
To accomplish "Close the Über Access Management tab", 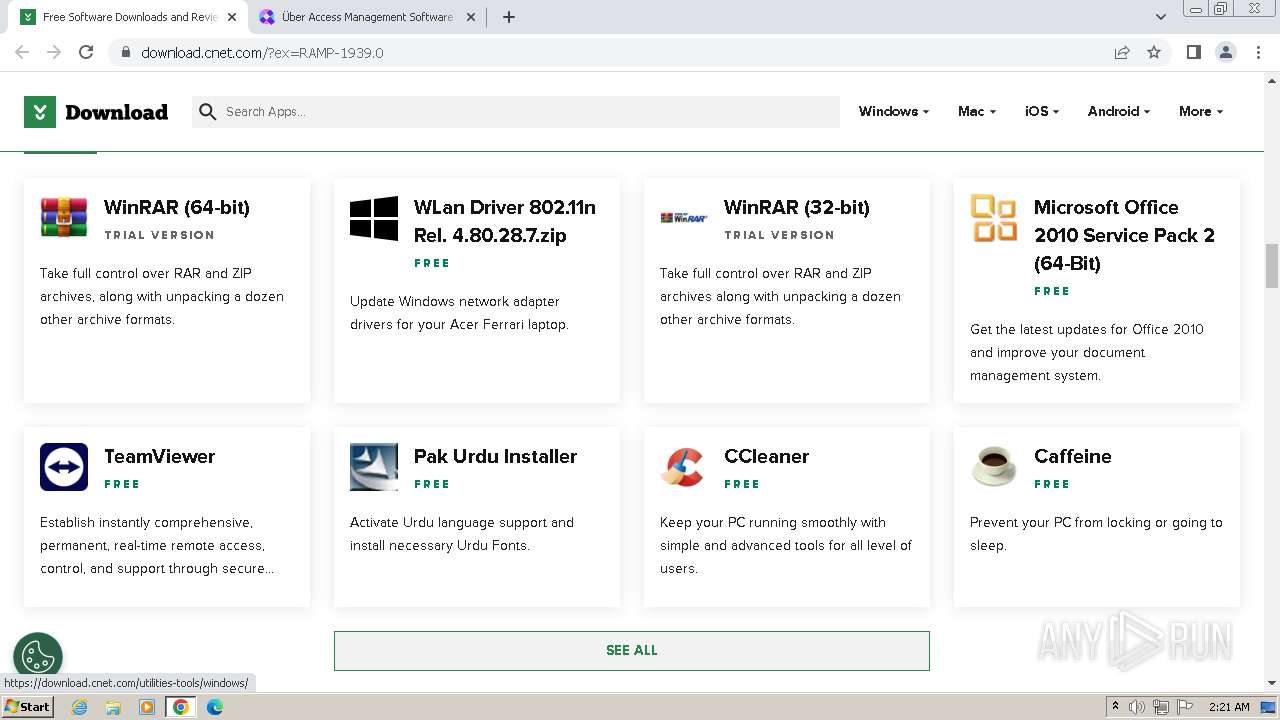I will click(x=471, y=17).
